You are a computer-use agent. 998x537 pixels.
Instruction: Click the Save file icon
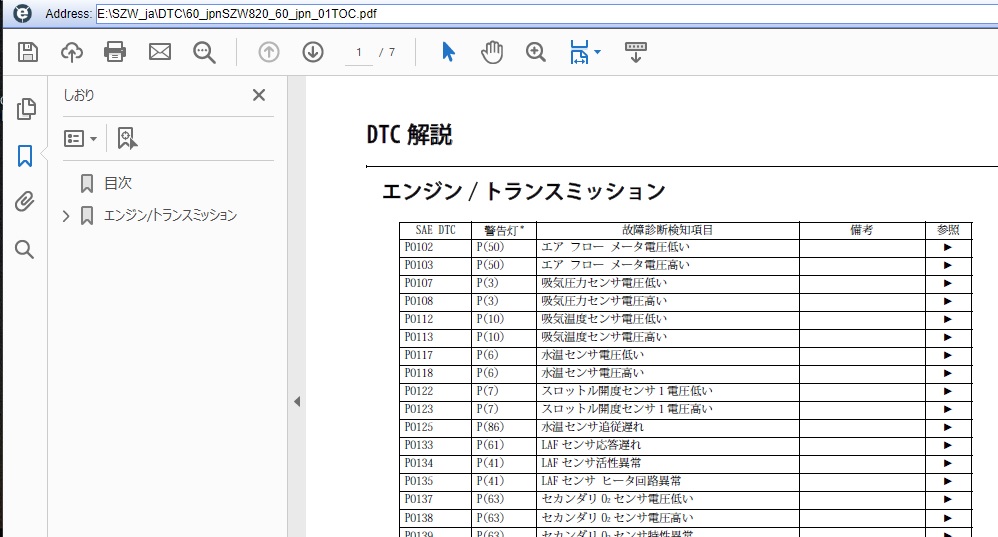pos(28,52)
